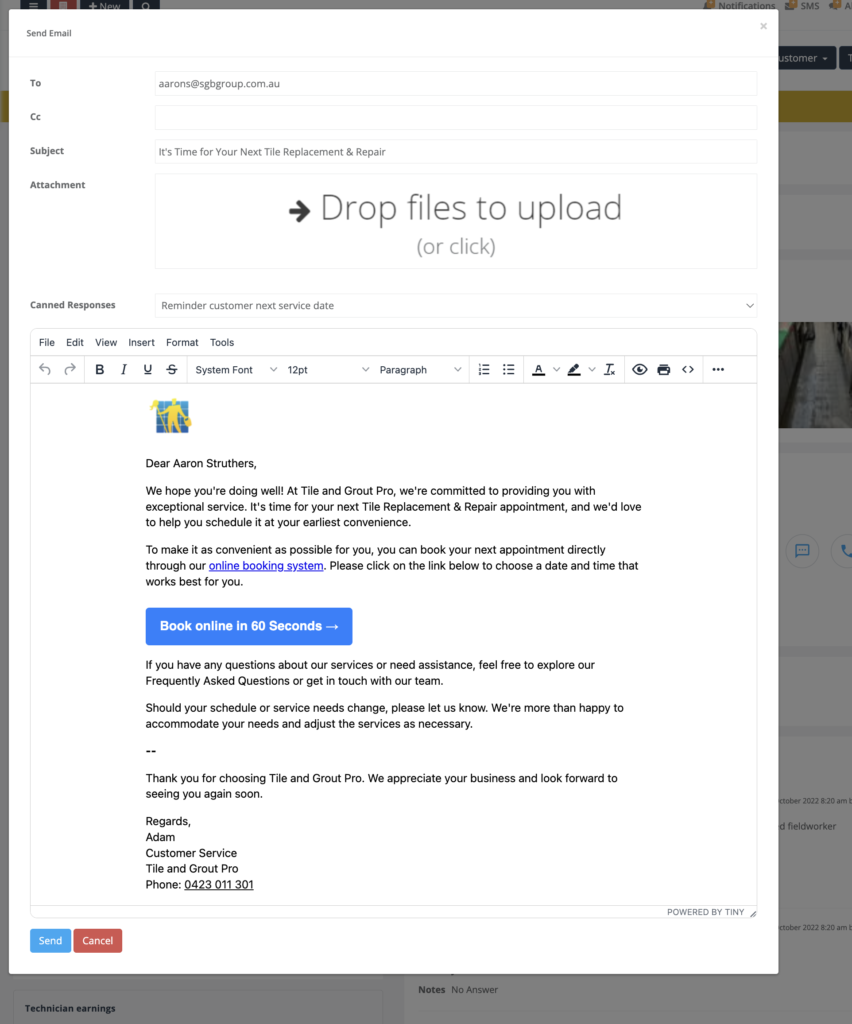
Task: Grab the editor resize handle
Action: tap(753, 913)
